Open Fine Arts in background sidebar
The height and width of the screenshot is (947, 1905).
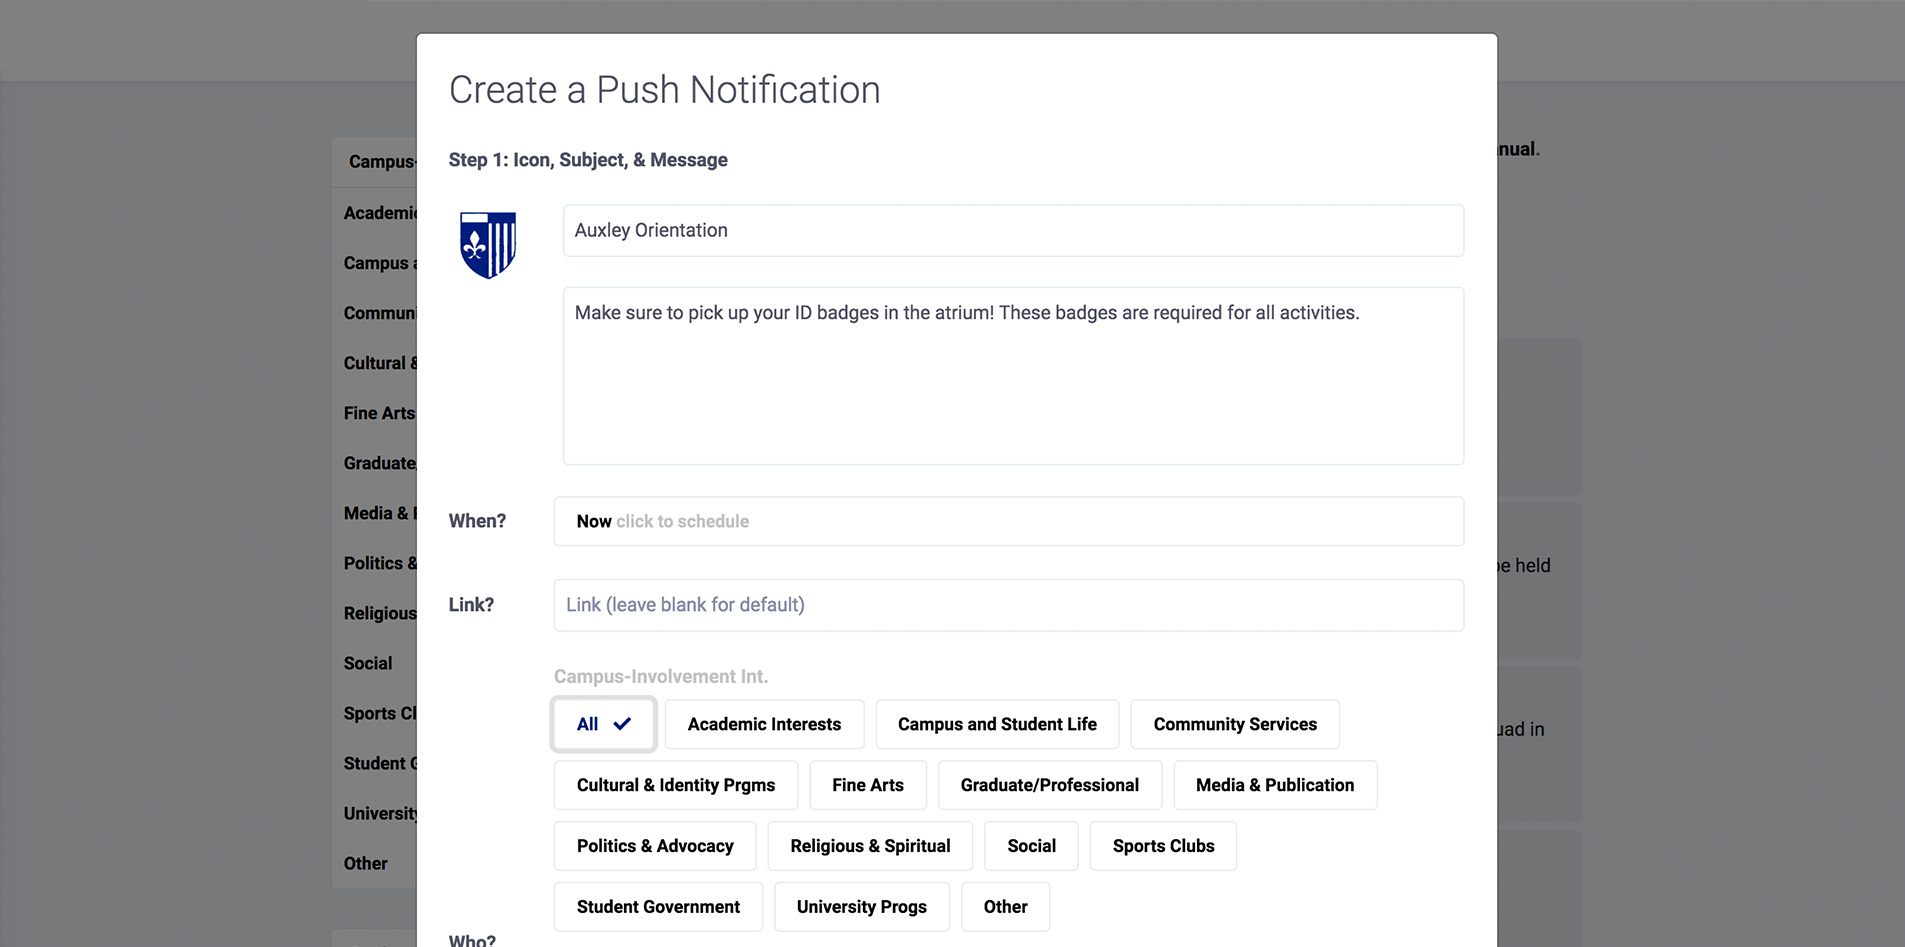point(379,413)
